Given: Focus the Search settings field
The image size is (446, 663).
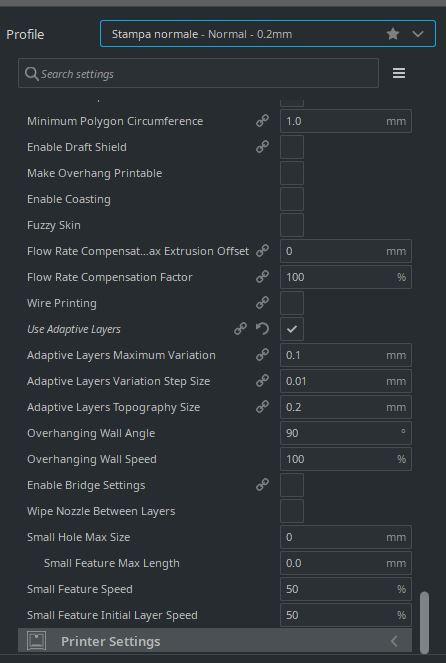Looking at the screenshot, I should coord(198,74).
